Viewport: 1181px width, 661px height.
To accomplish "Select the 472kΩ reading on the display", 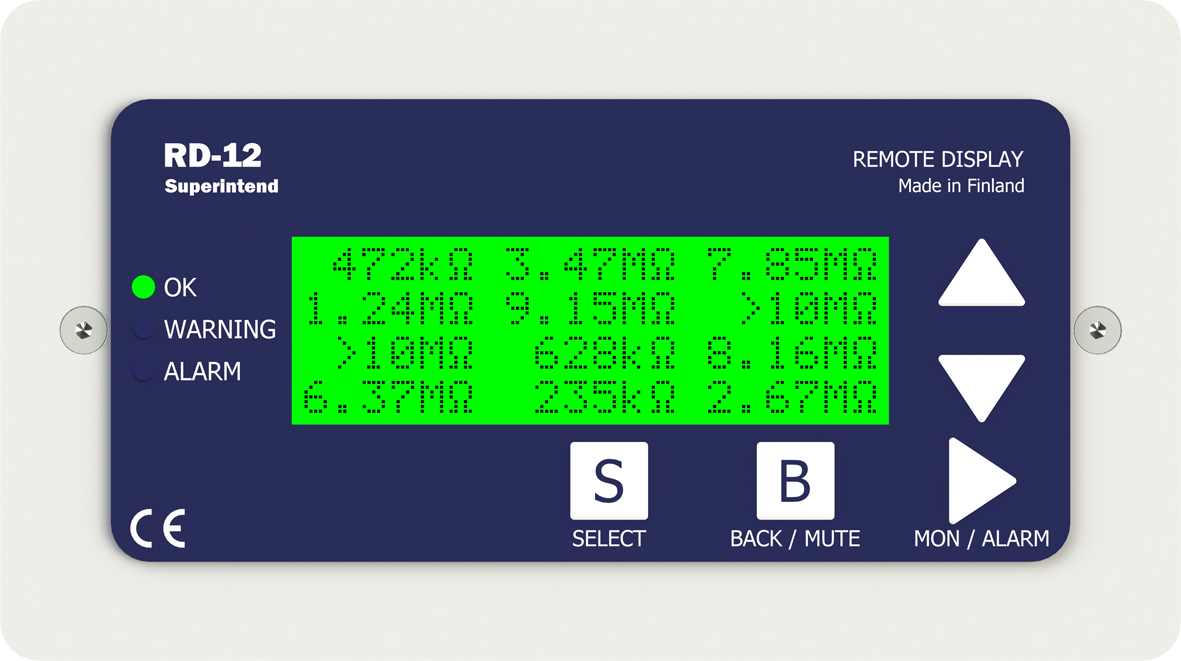I will pyautogui.click(x=402, y=266).
